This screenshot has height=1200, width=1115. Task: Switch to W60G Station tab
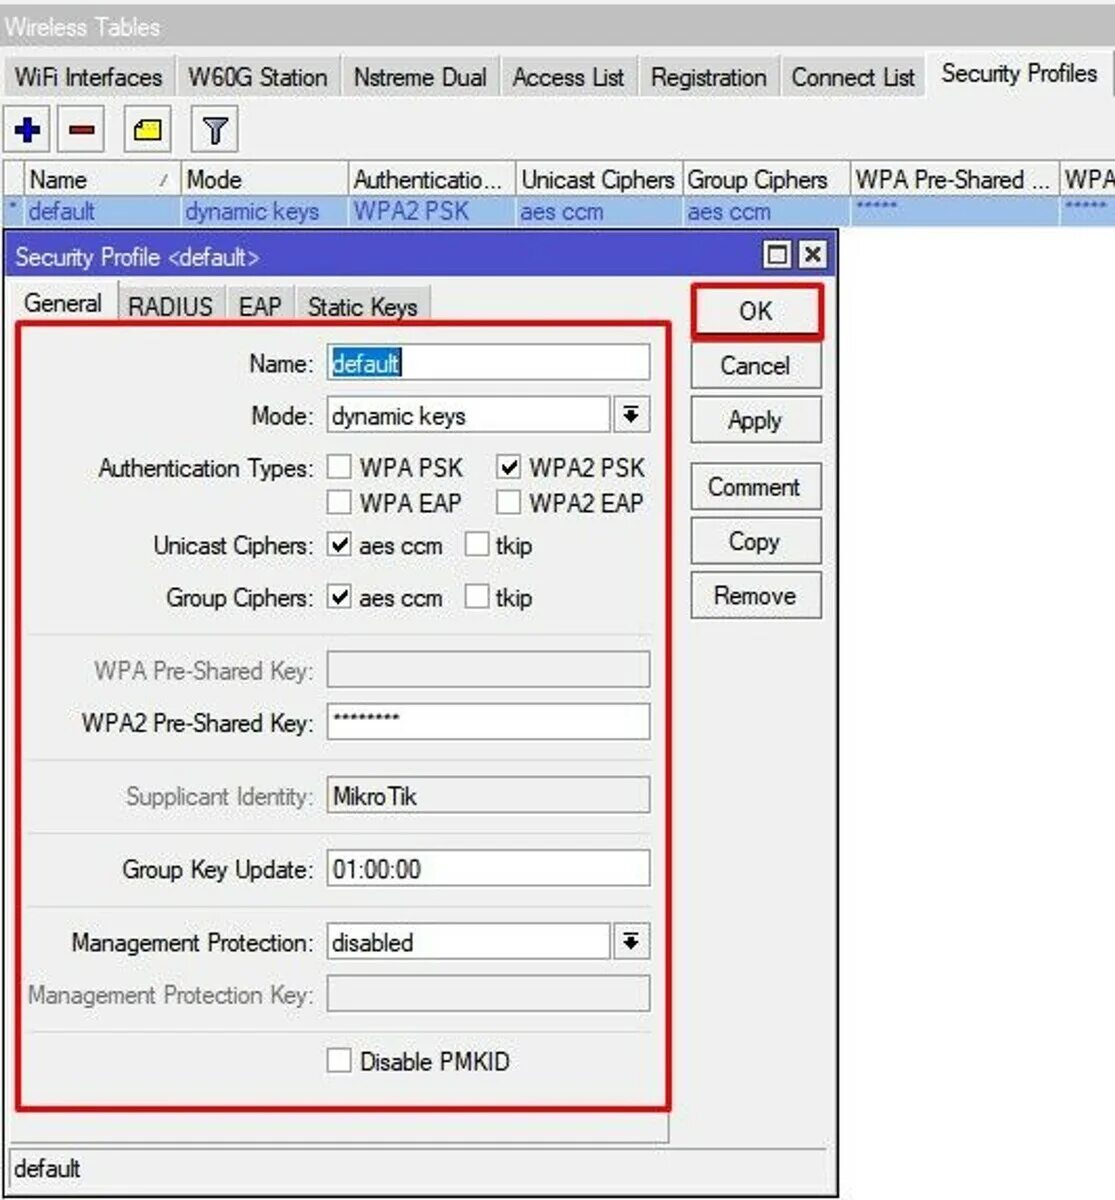click(x=258, y=77)
